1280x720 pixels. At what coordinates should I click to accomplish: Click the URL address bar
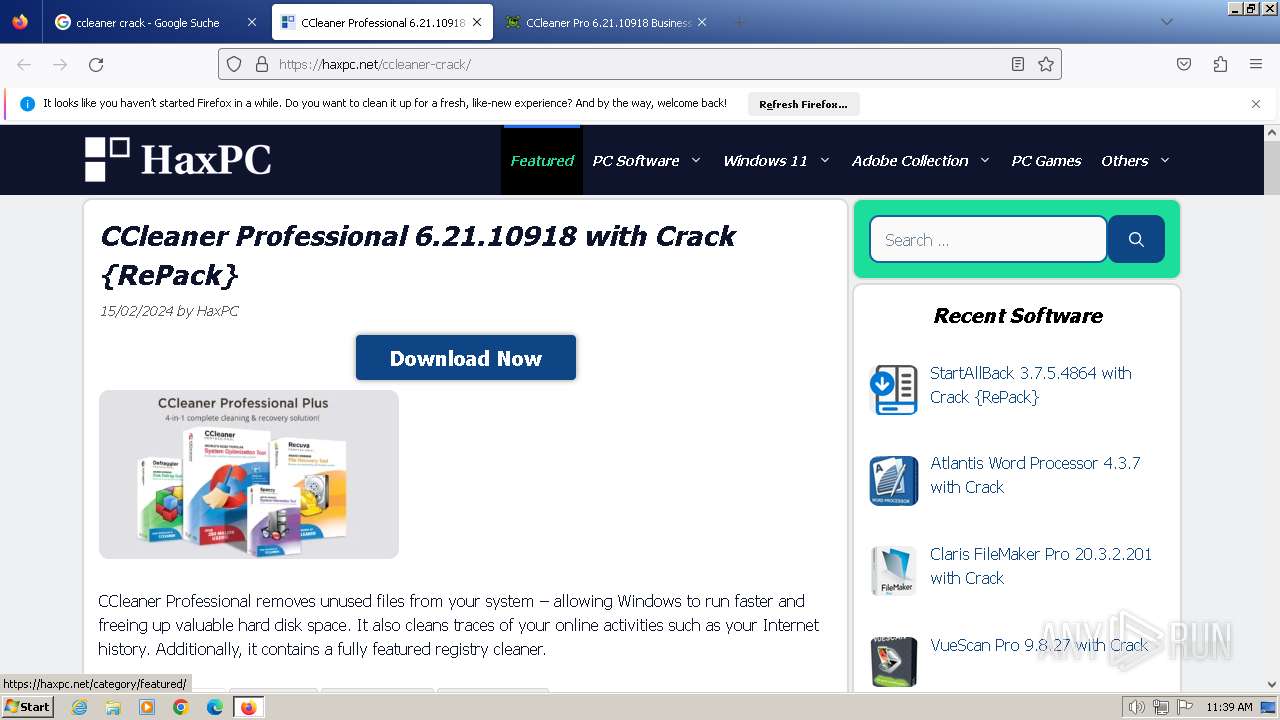click(640, 64)
